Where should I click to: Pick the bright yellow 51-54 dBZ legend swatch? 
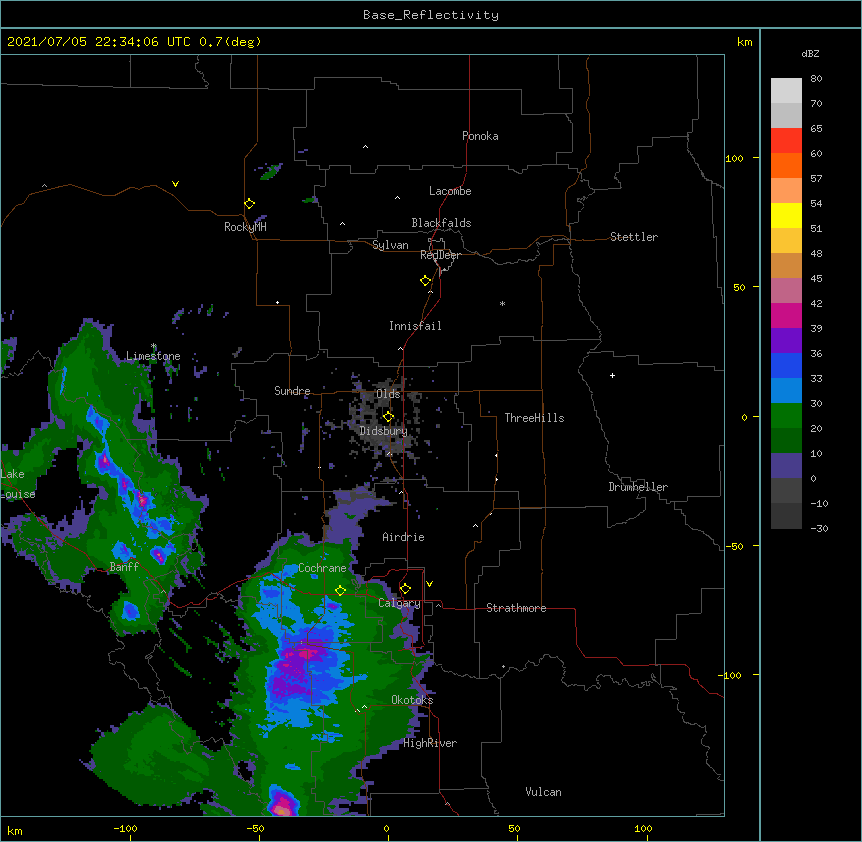coord(786,216)
